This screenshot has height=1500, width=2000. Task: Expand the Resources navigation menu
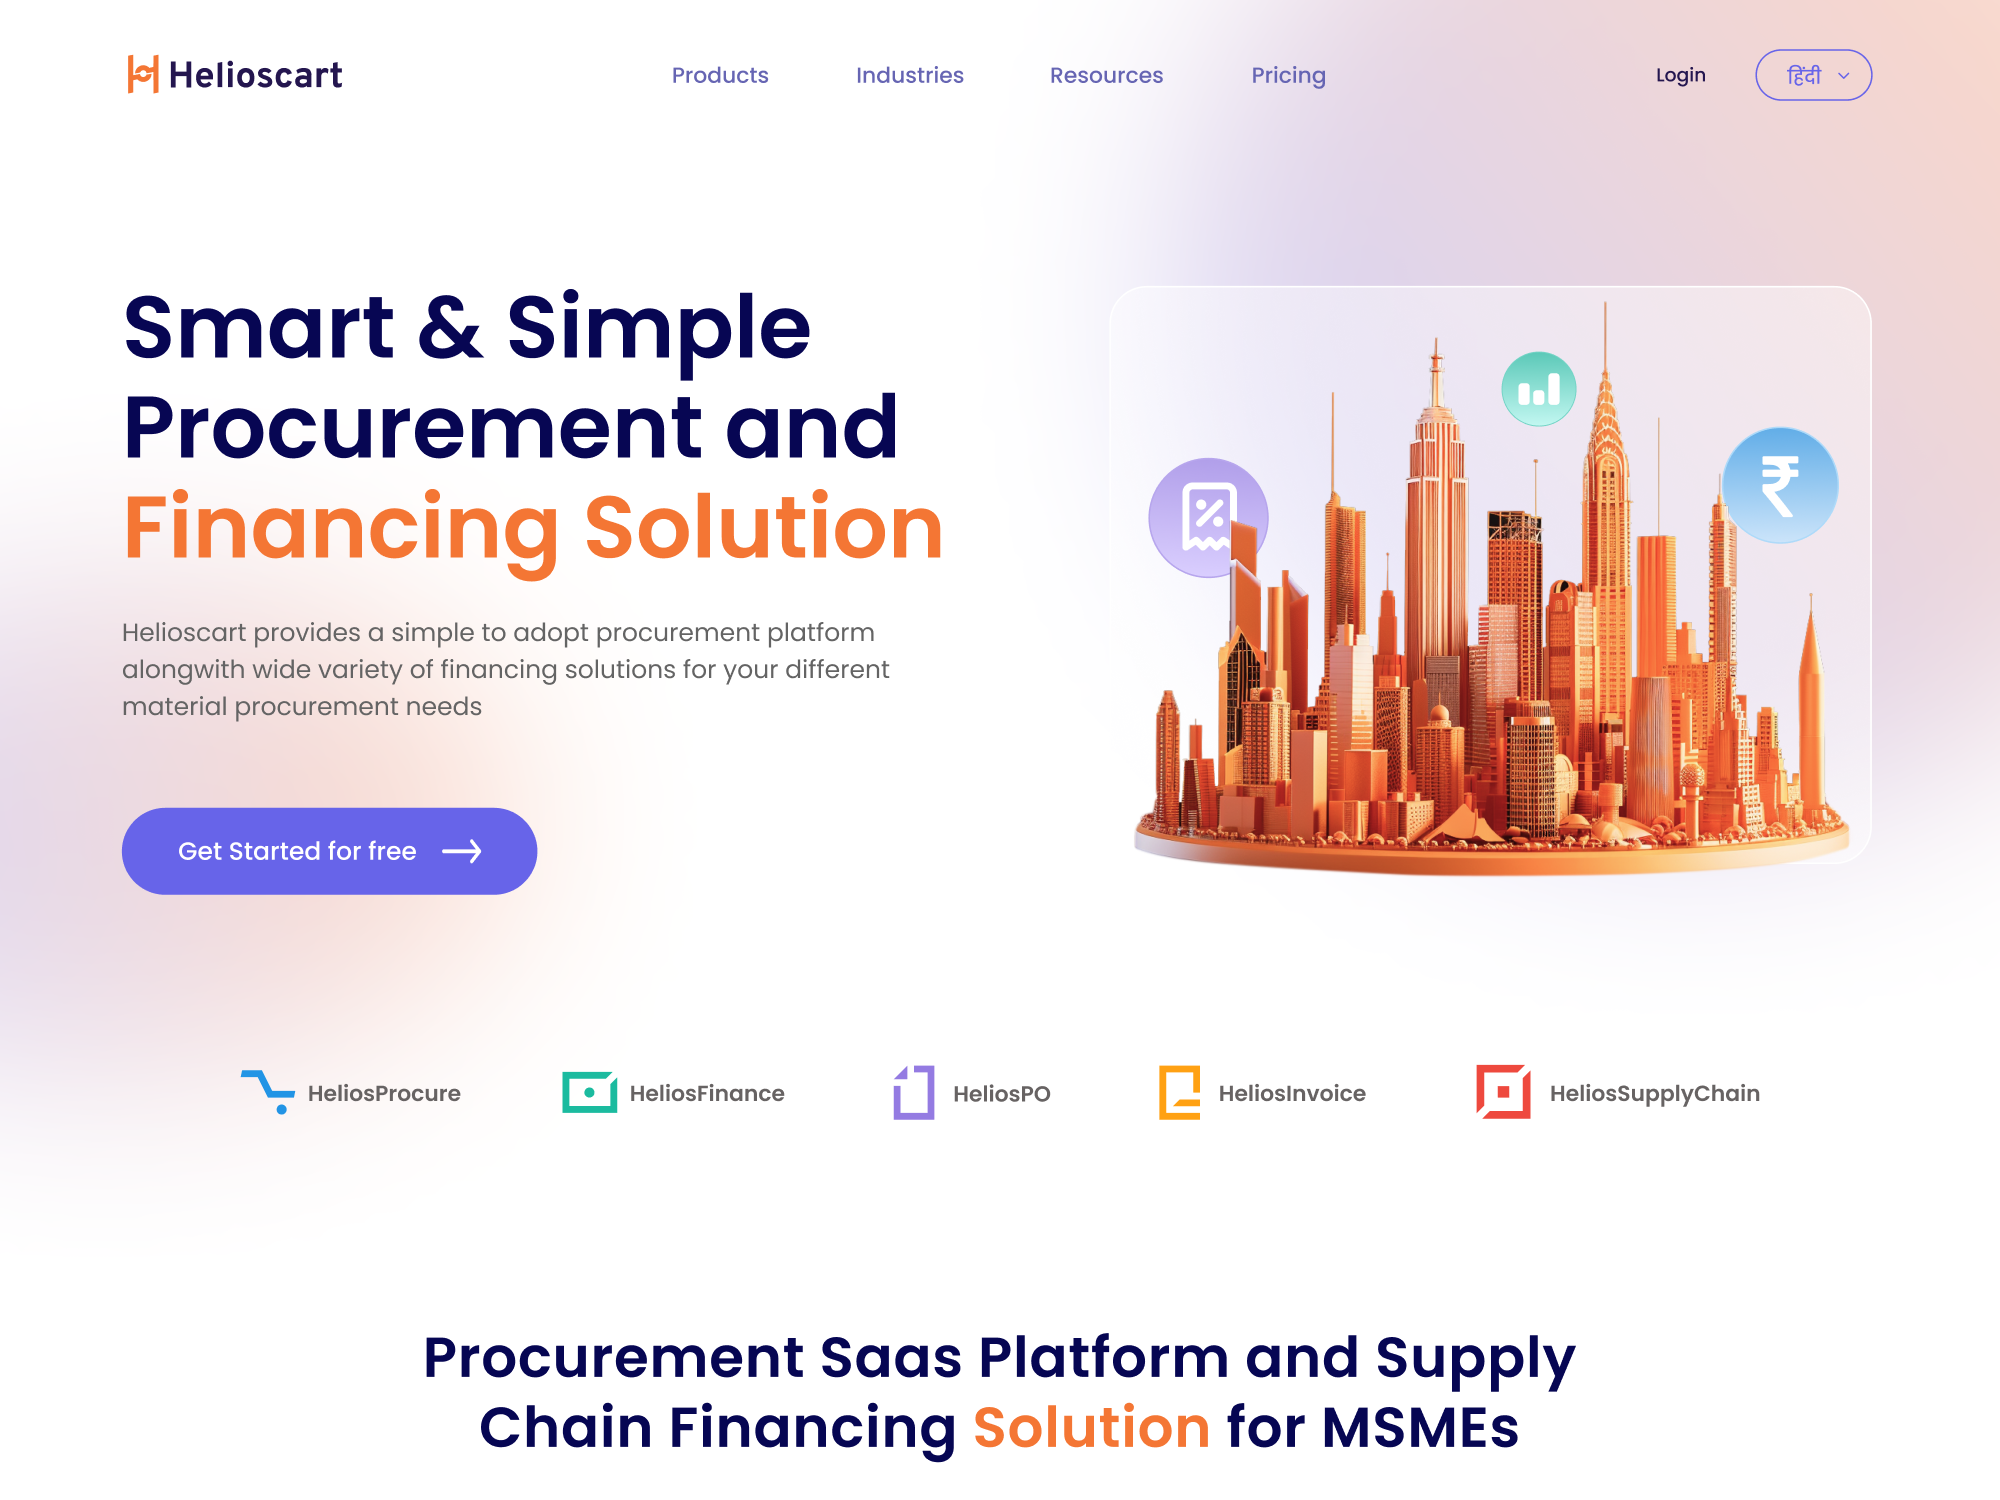point(1109,74)
